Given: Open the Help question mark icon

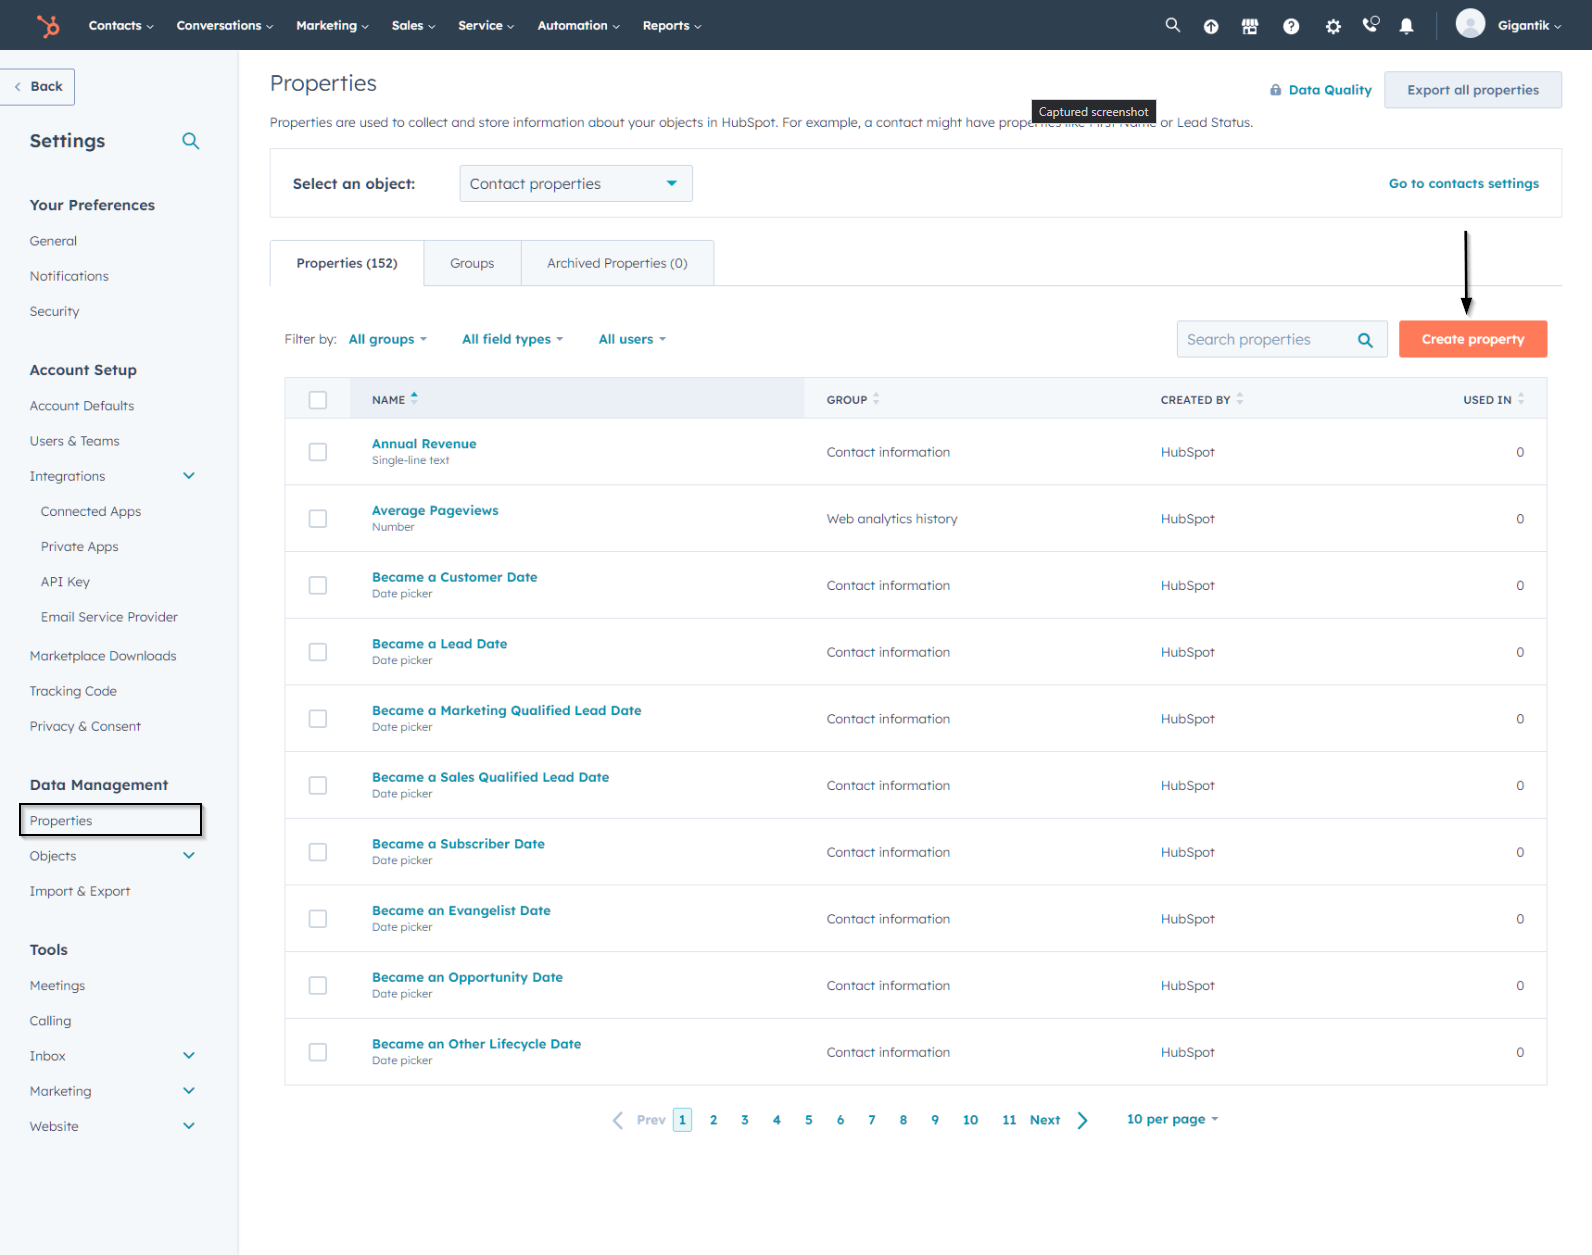Looking at the screenshot, I should [1291, 26].
